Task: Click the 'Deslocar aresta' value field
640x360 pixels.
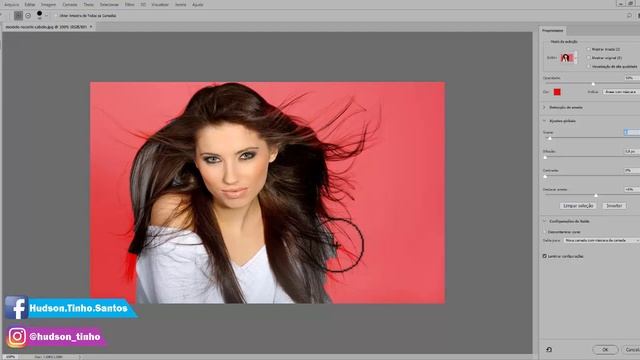Action: point(631,189)
